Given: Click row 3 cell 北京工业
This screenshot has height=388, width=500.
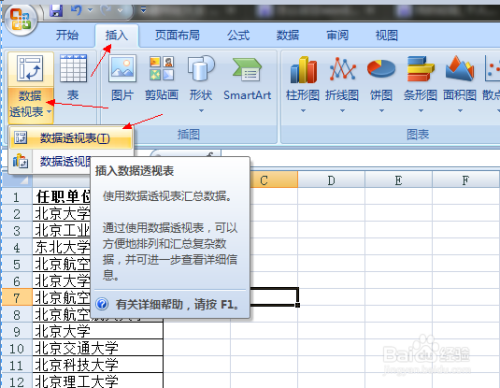Looking at the screenshot, I should coord(62,230).
